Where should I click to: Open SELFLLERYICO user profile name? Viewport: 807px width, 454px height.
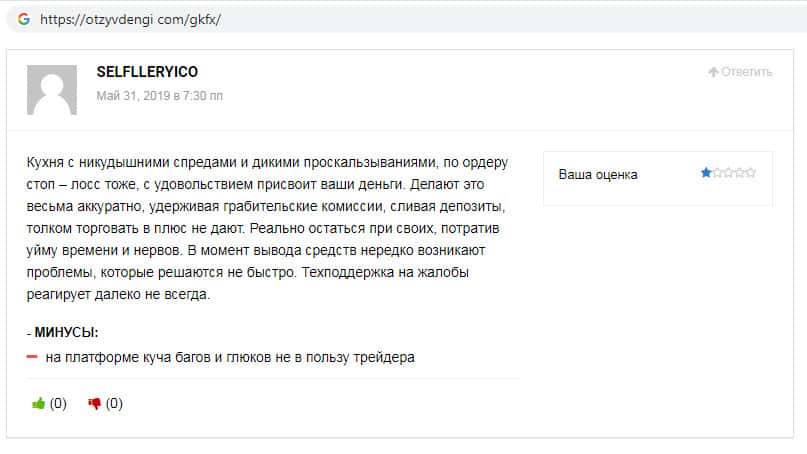point(146,72)
